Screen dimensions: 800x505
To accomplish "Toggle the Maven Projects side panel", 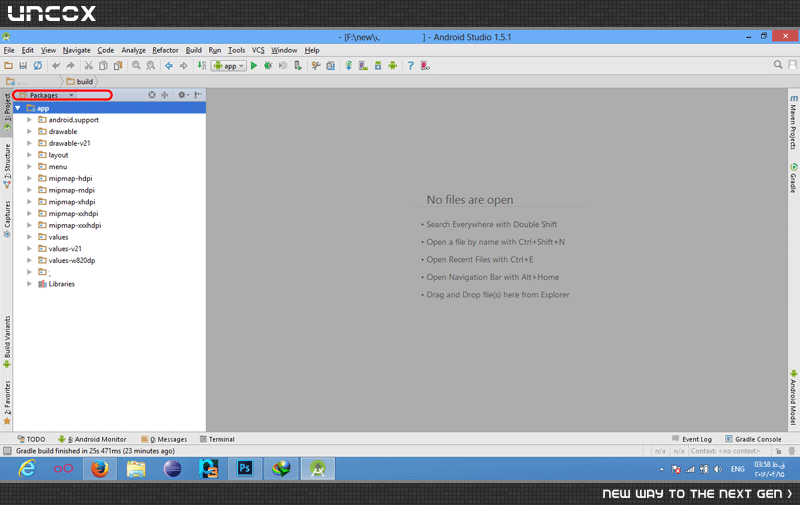I will 793,122.
